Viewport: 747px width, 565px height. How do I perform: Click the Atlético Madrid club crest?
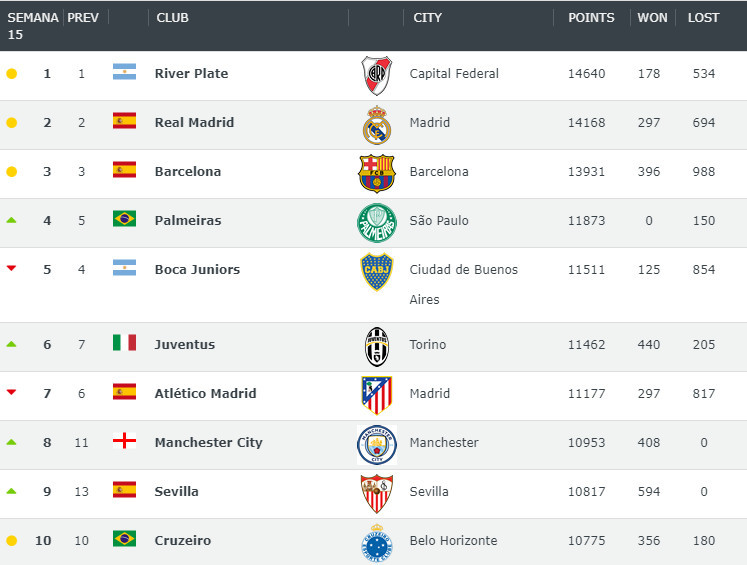[377, 395]
